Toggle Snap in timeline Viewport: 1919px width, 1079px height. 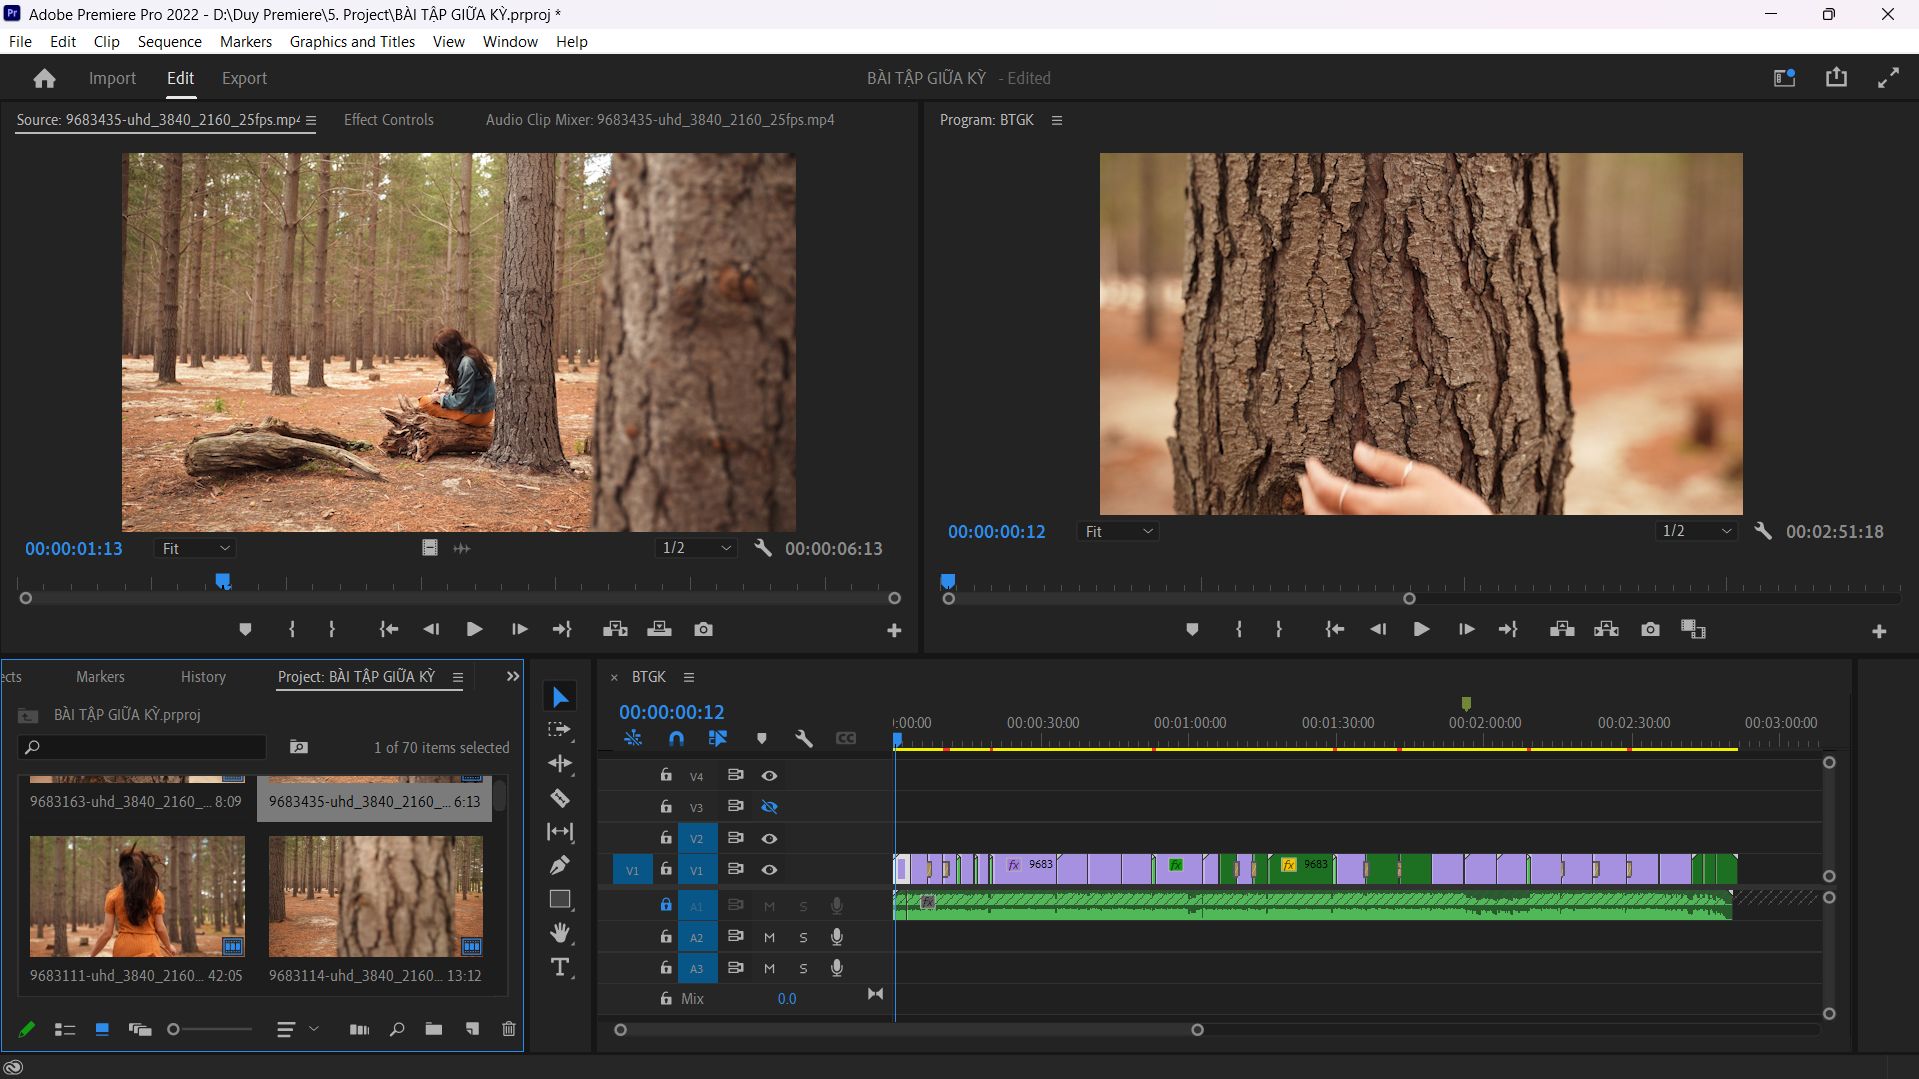pos(676,739)
